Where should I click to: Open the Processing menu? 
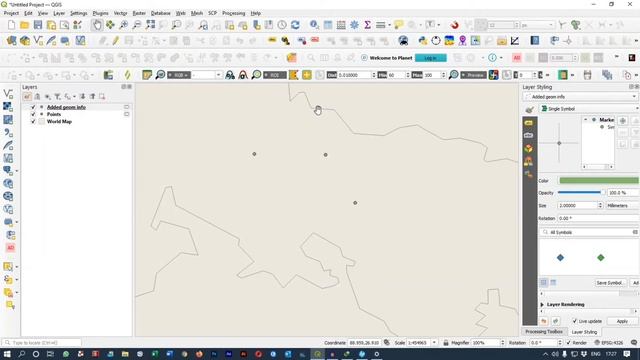point(233,13)
